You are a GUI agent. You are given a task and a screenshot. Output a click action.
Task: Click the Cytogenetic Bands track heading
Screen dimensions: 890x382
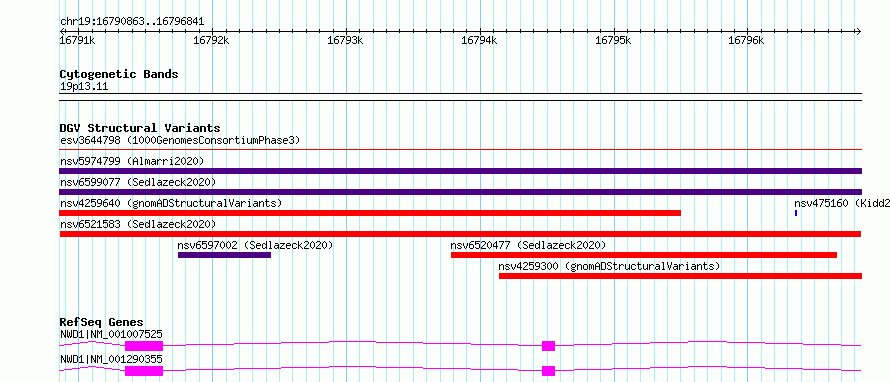pyautogui.click(x=119, y=74)
